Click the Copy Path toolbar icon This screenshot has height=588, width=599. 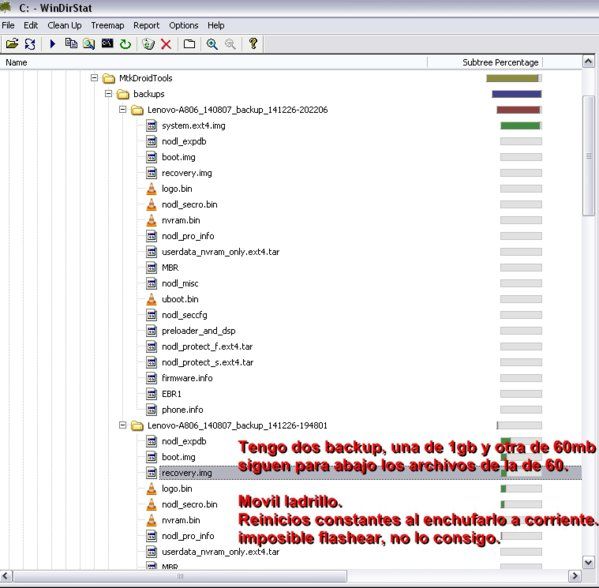click(x=71, y=44)
